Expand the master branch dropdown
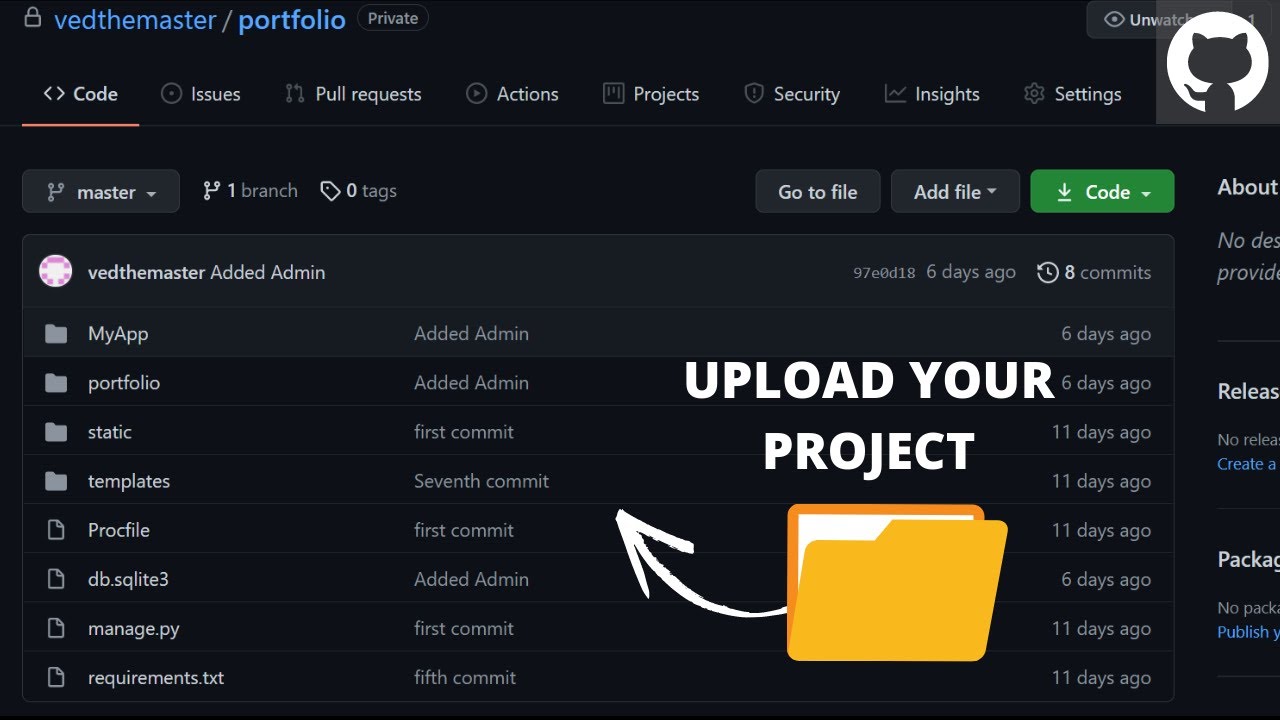 101,191
